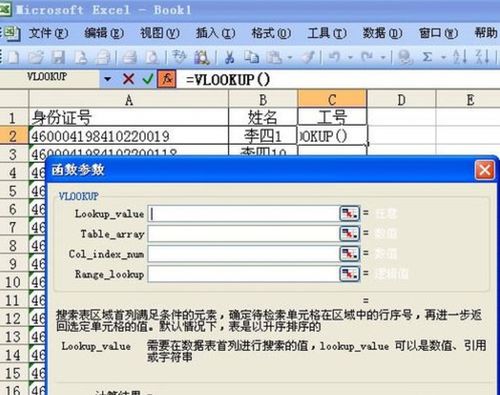Click the Name Box showing VLOOKUP
This screenshot has height=395, width=500.
click(50, 79)
